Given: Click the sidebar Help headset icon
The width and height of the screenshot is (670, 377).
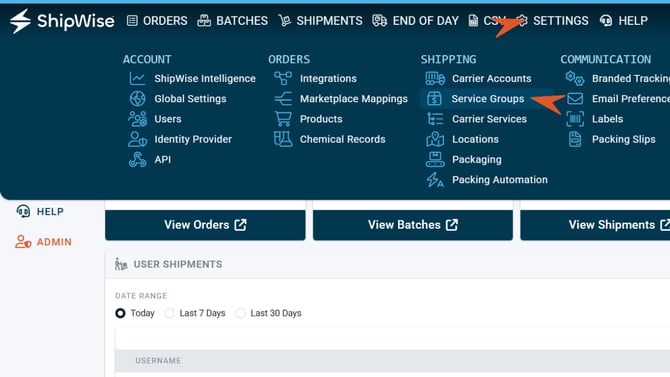Looking at the screenshot, I should coord(23,211).
